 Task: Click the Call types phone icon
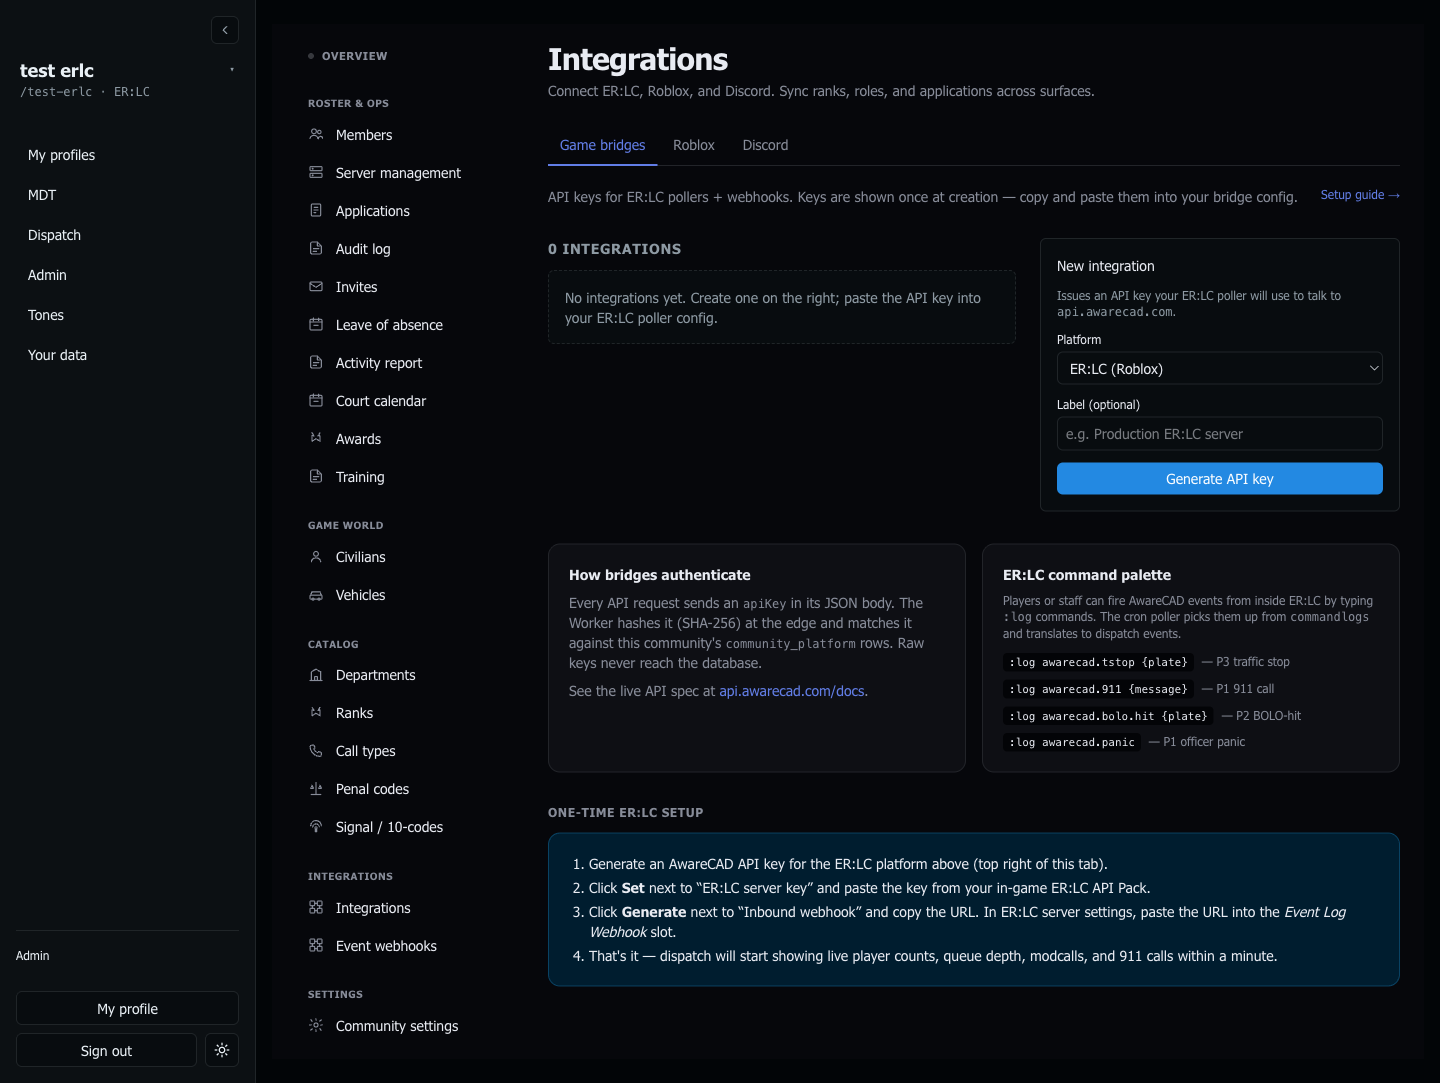coord(316,750)
